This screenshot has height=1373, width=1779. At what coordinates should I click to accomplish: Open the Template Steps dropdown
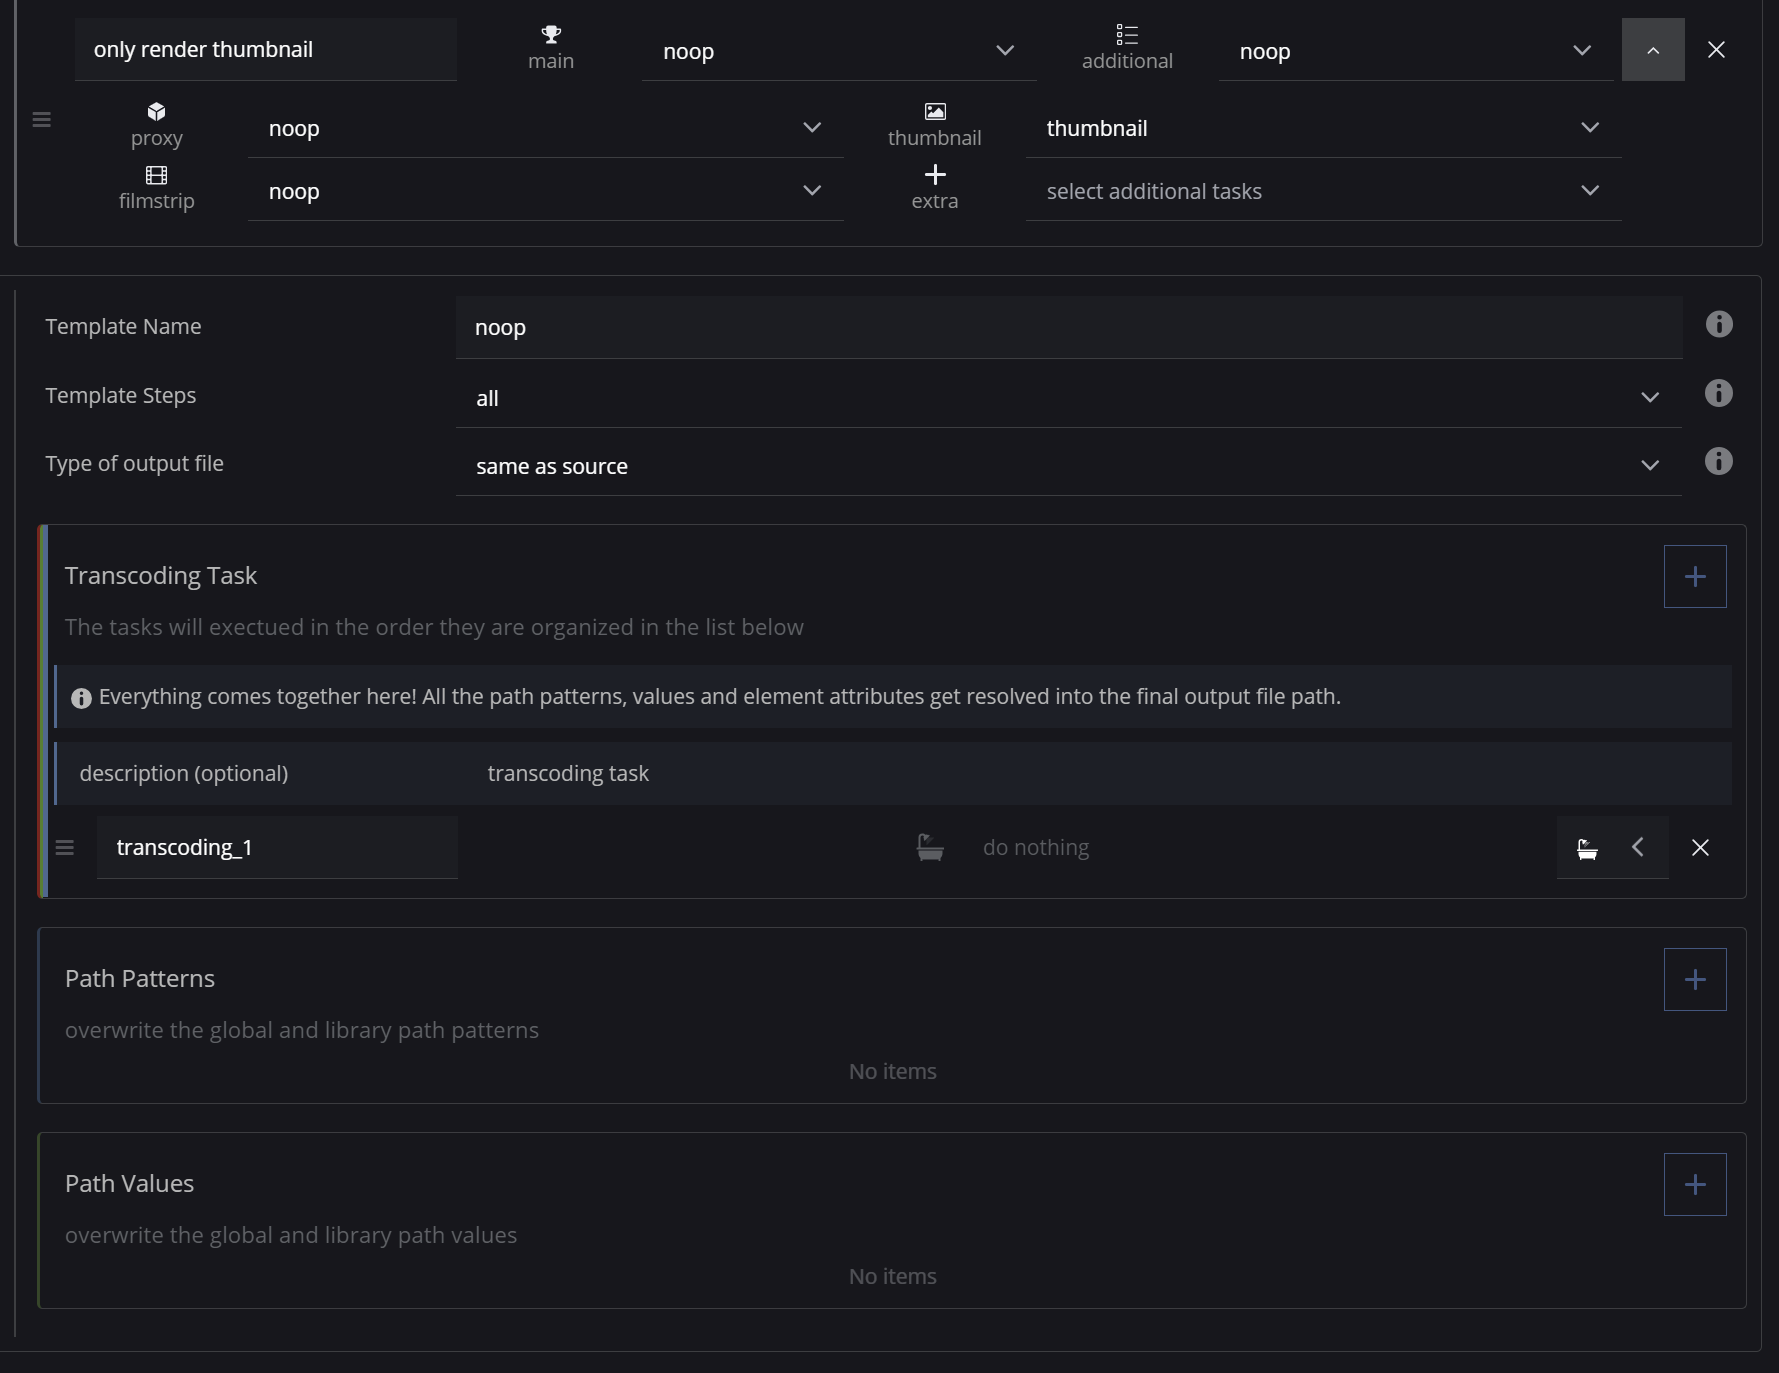click(x=1067, y=398)
